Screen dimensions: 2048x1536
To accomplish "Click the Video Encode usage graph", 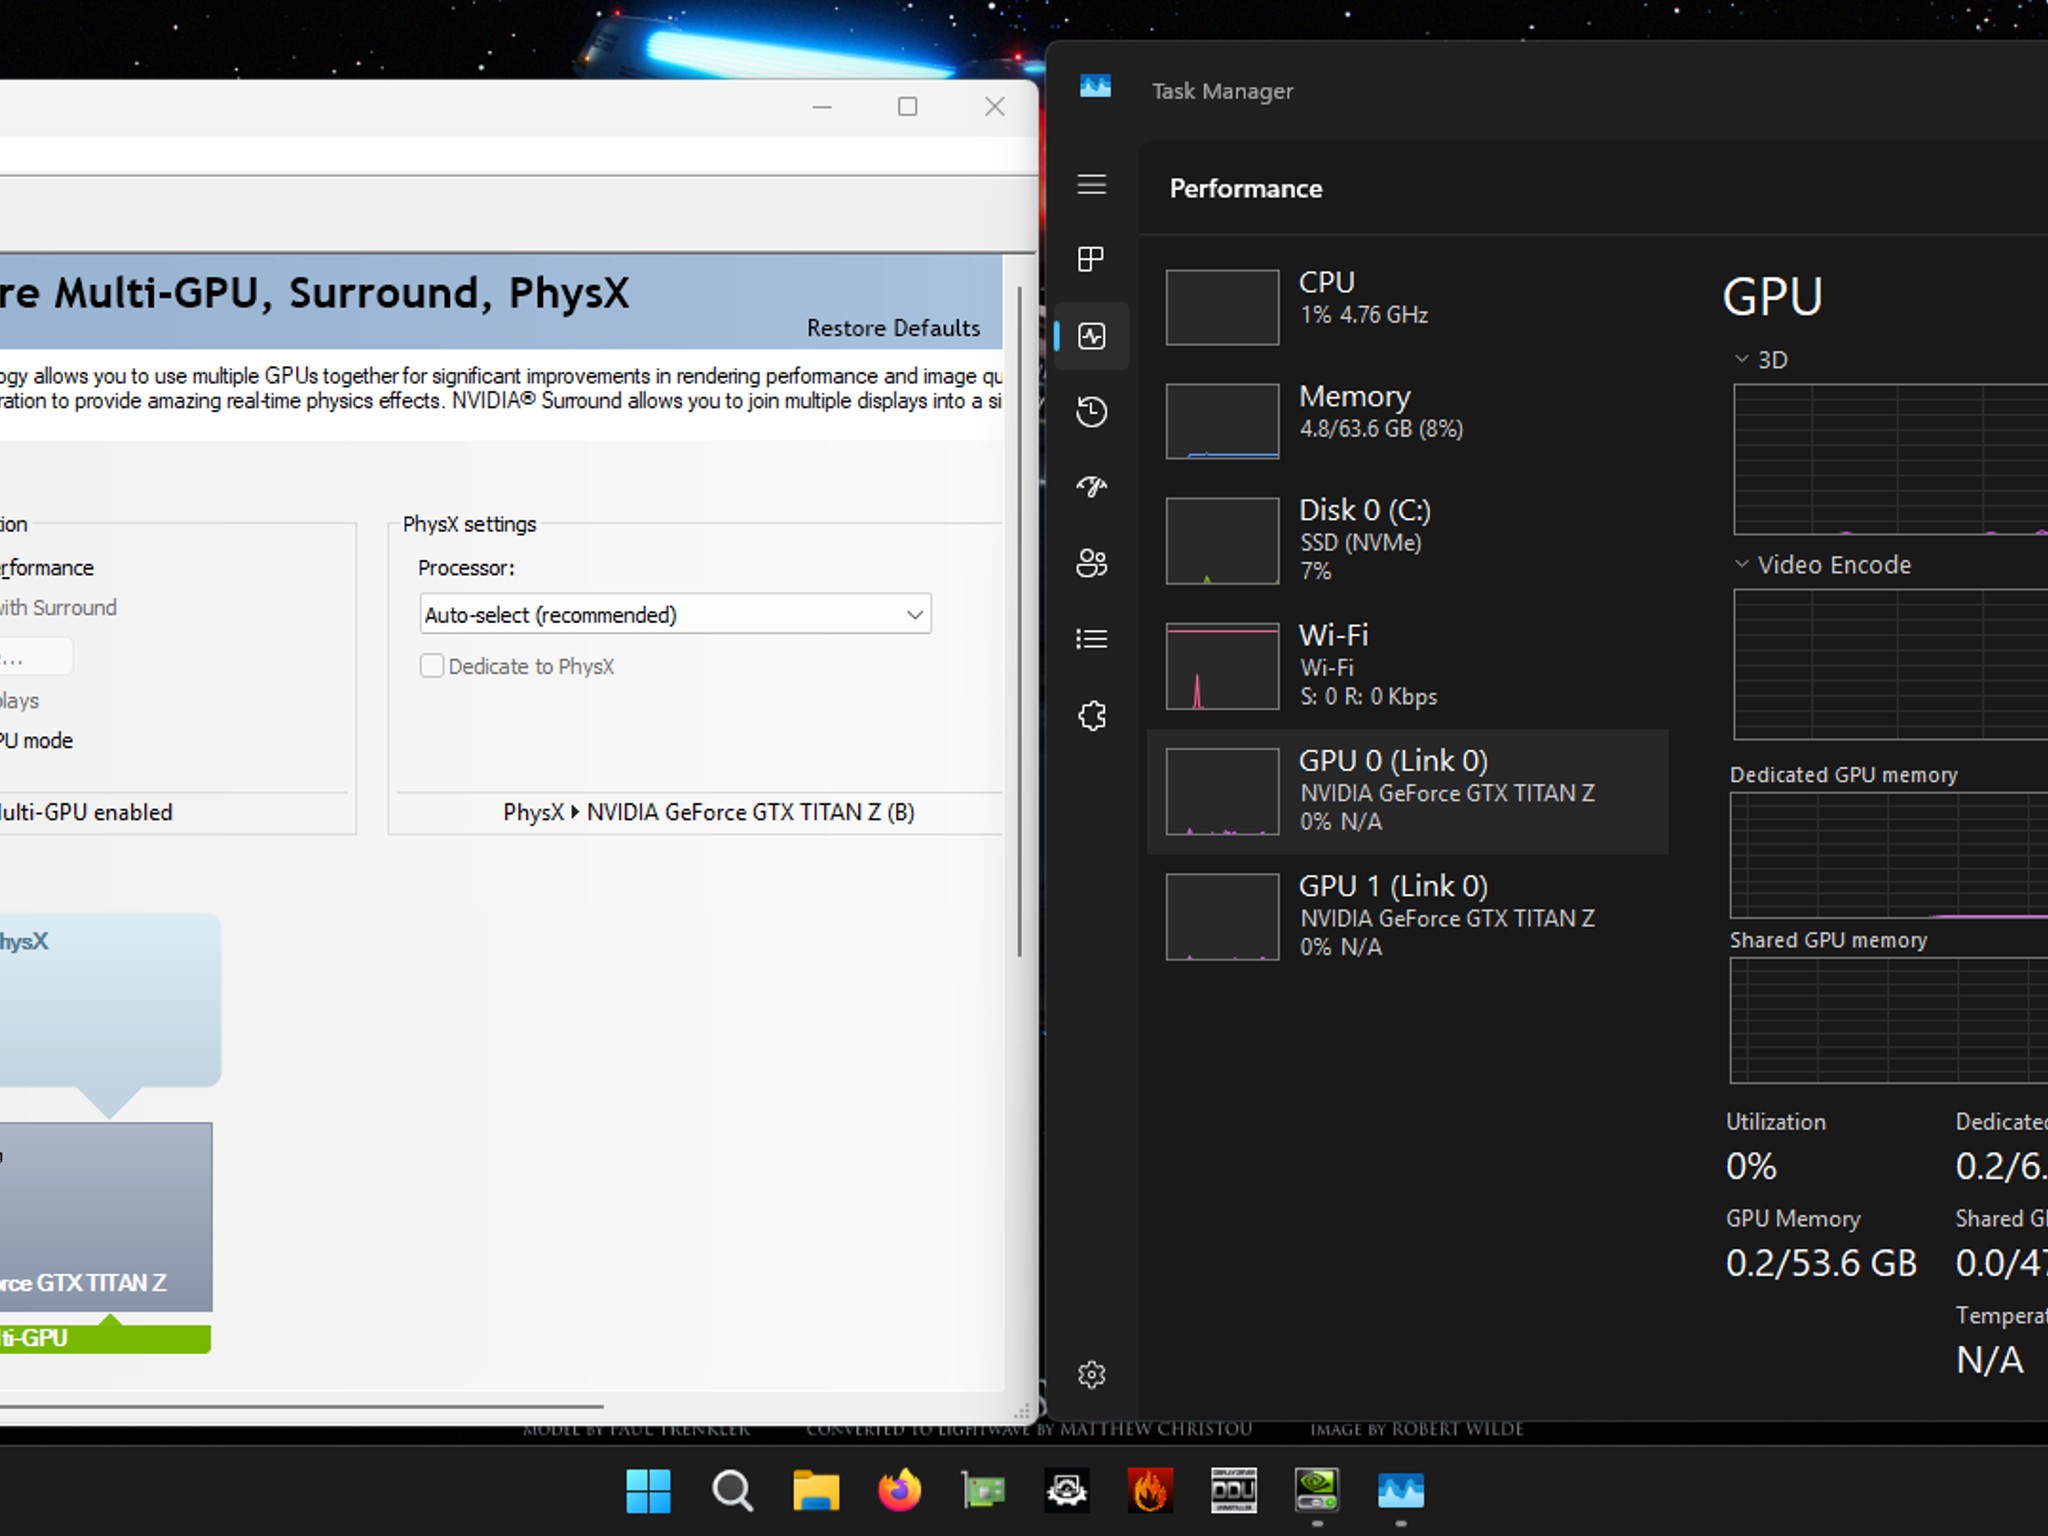I will coord(1890,664).
